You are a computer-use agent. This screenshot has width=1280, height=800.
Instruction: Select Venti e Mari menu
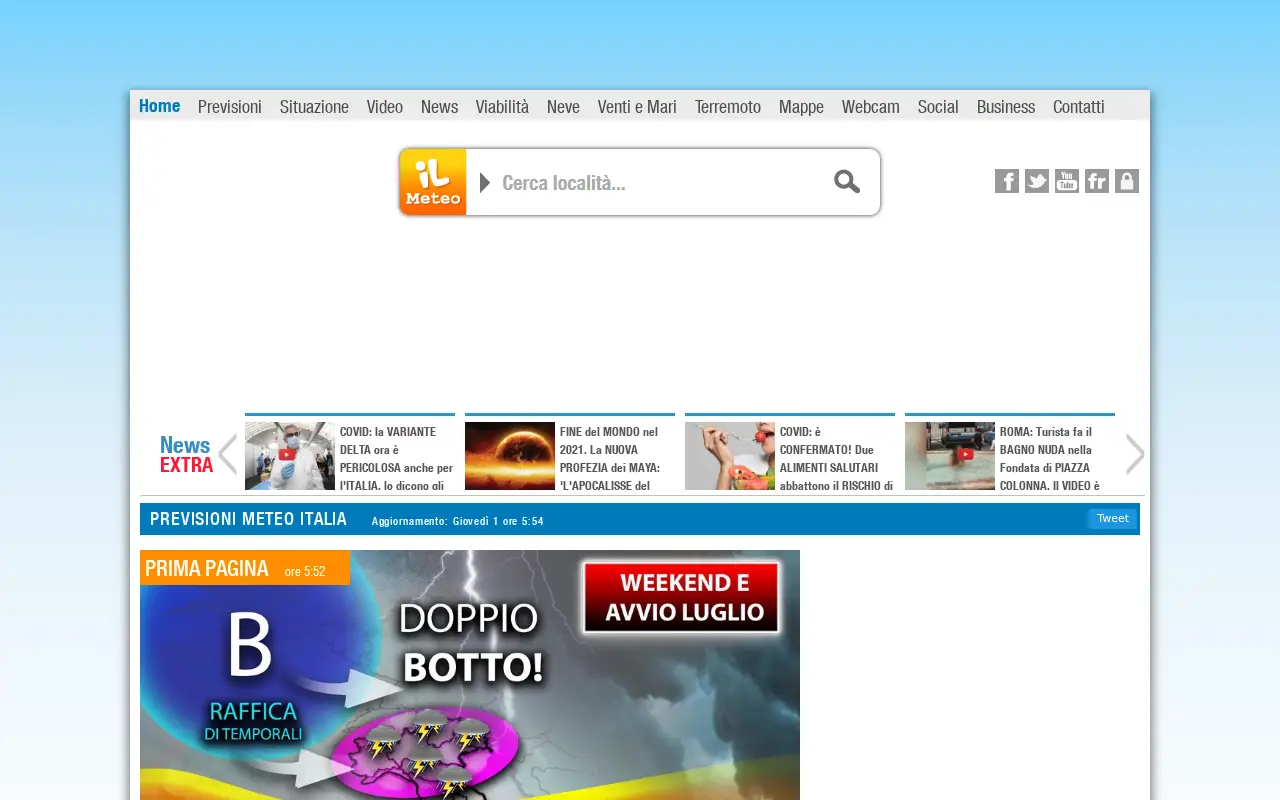(637, 107)
